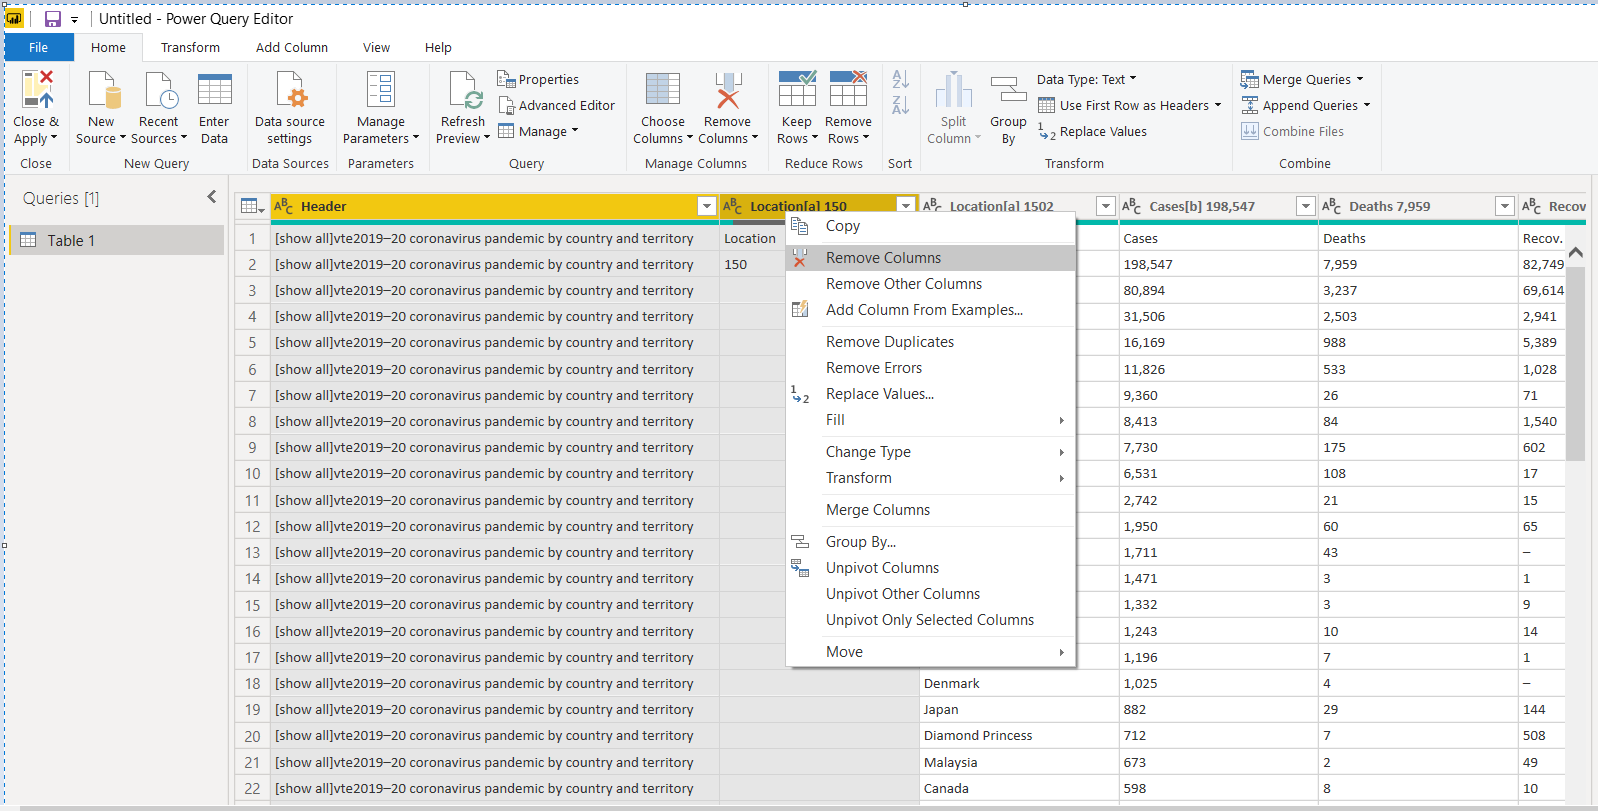Click the Keep Rows icon
Viewport: 1598px width, 811px height.
[x=797, y=90]
